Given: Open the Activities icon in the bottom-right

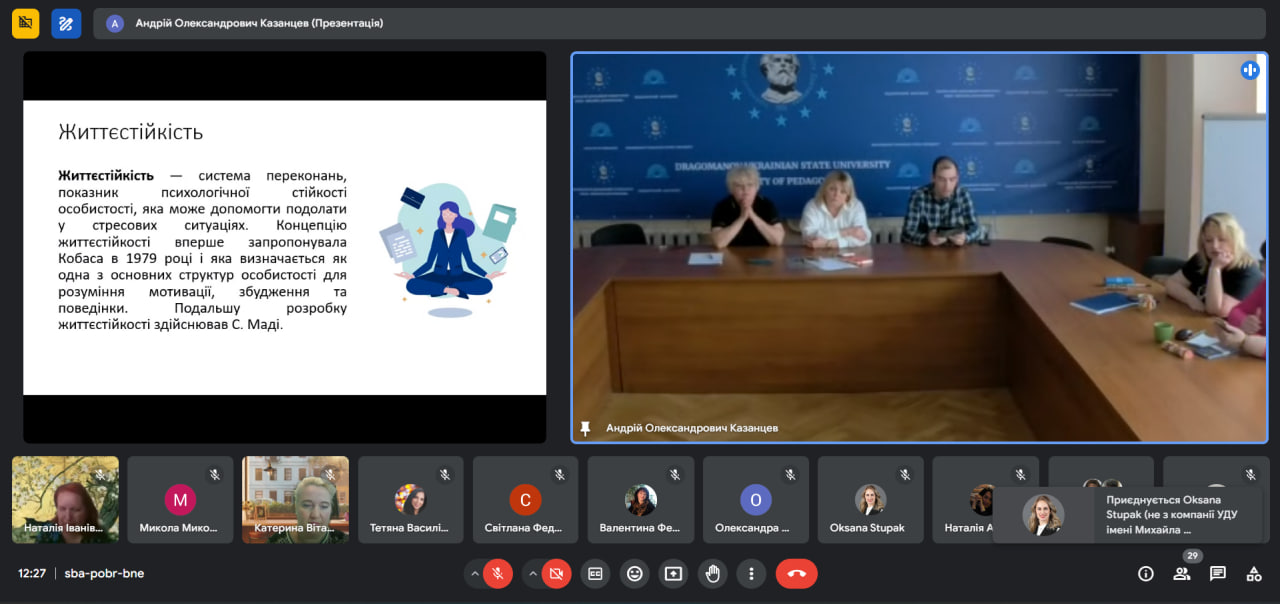Looking at the screenshot, I should pos(1254,573).
